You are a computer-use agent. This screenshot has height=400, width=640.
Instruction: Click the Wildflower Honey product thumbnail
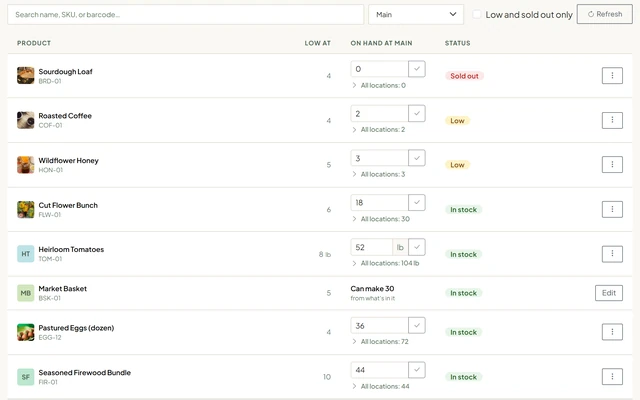[25, 164]
